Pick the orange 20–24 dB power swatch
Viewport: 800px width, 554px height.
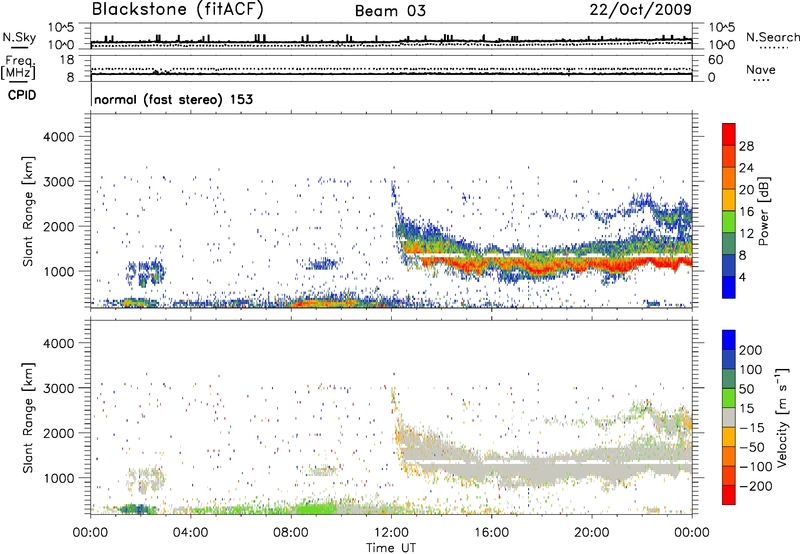point(729,178)
